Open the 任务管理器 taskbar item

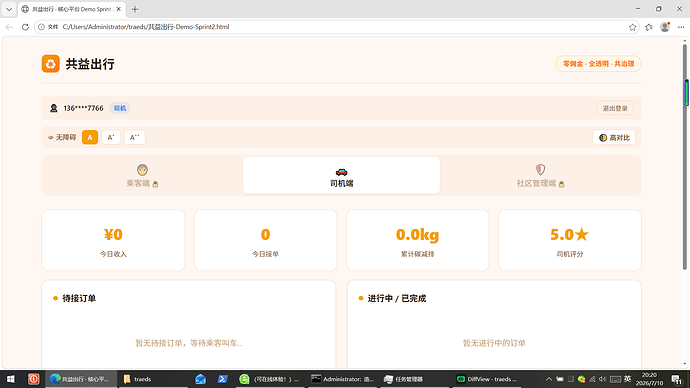point(415,379)
